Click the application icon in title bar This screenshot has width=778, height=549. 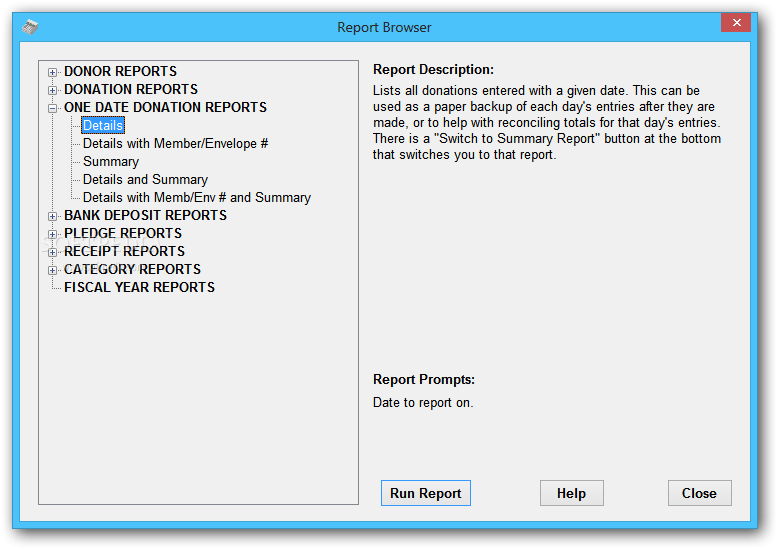[x=30, y=27]
